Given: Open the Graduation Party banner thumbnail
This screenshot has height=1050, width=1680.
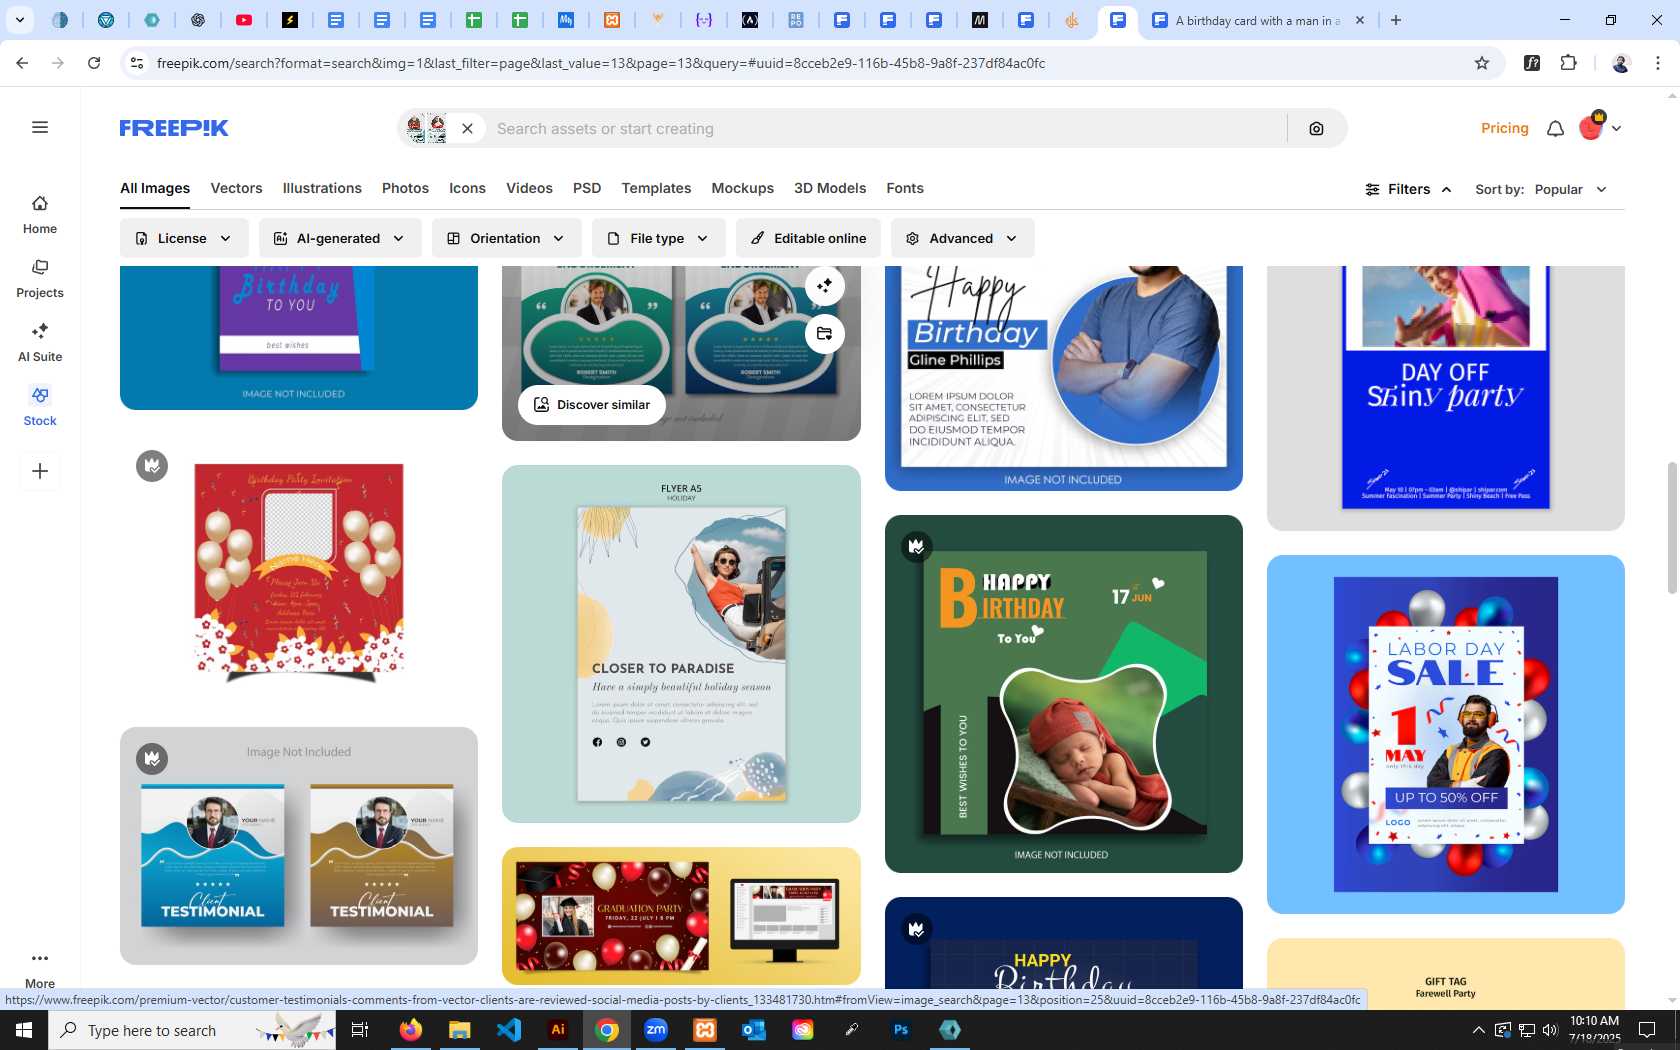Looking at the screenshot, I should click(x=681, y=916).
